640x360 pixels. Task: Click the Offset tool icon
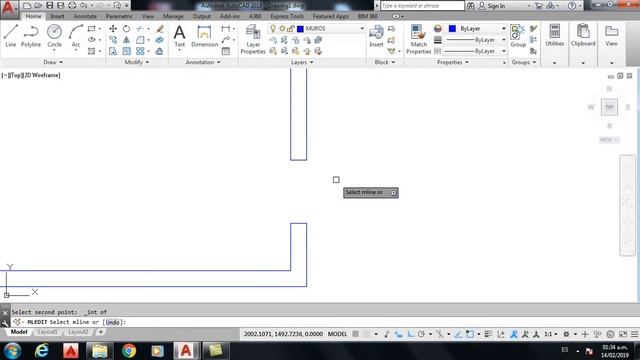(160, 51)
